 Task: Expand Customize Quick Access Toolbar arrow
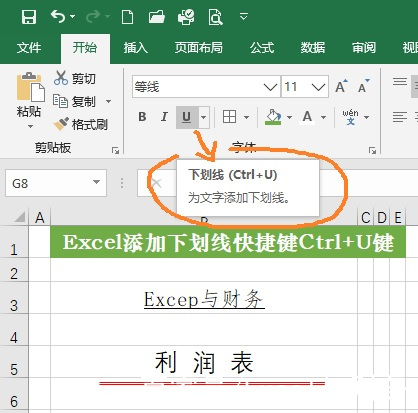click(244, 16)
